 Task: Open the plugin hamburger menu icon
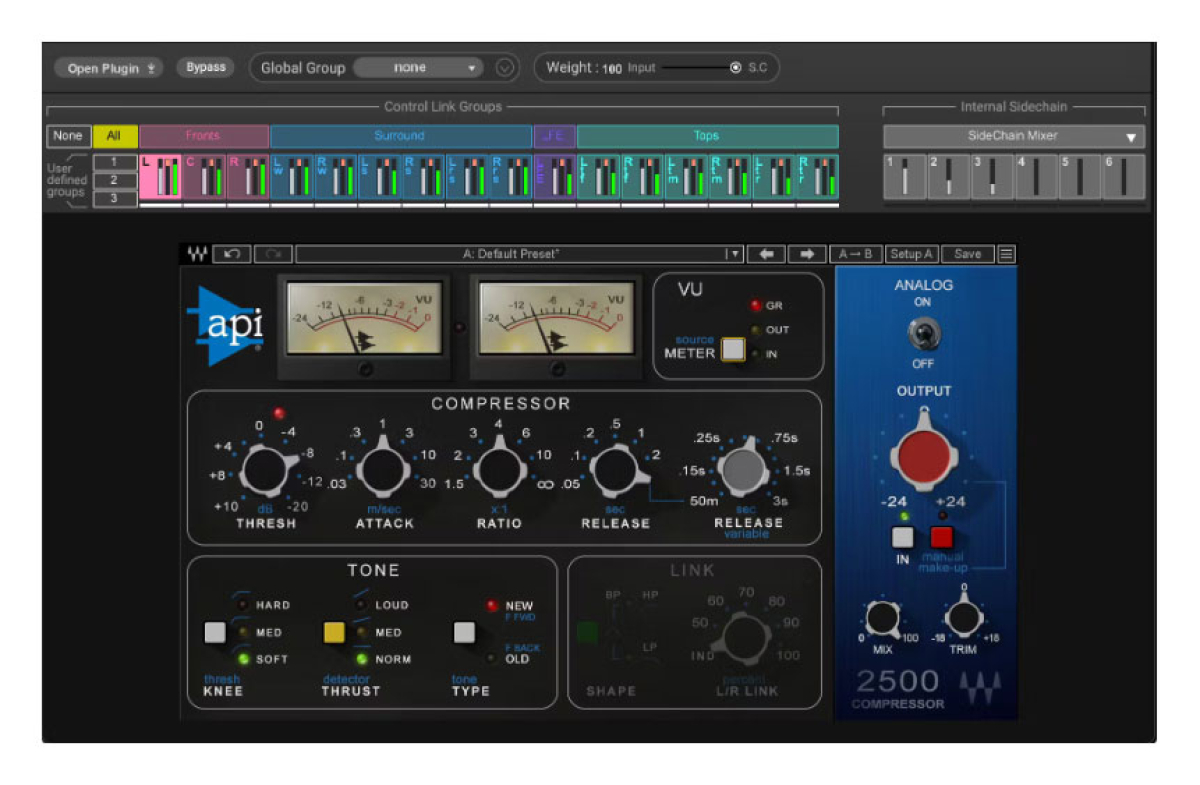pyautogui.click(x=1006, y=254)
